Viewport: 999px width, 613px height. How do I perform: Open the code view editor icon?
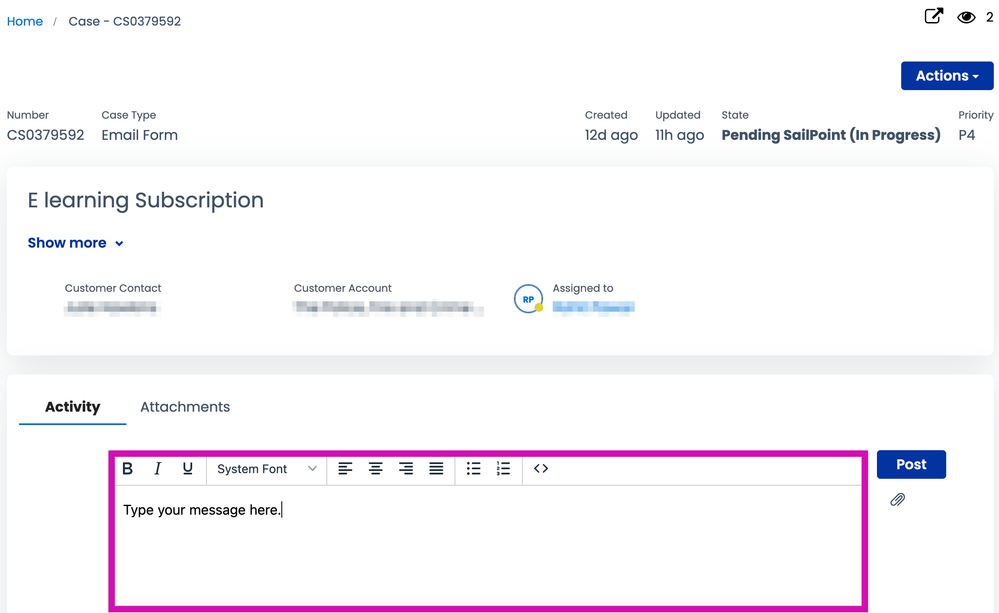(541, 469)
